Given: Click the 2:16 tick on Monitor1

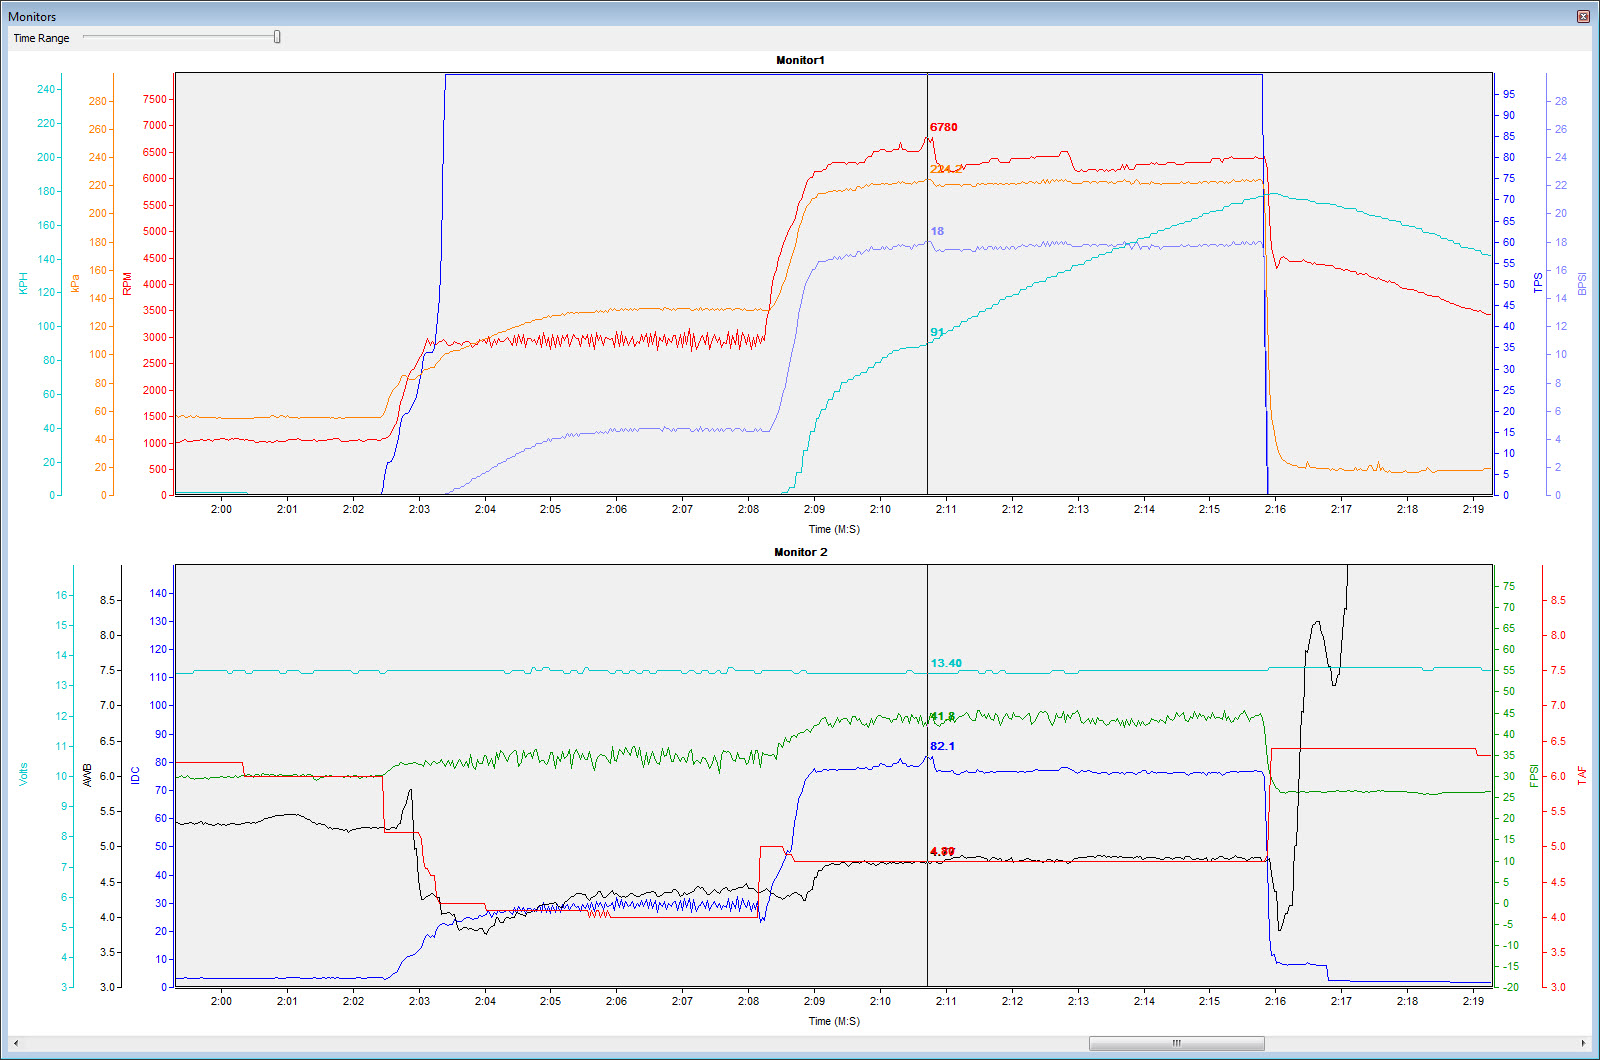Looking at the screenshot, I should (1275, 509).
